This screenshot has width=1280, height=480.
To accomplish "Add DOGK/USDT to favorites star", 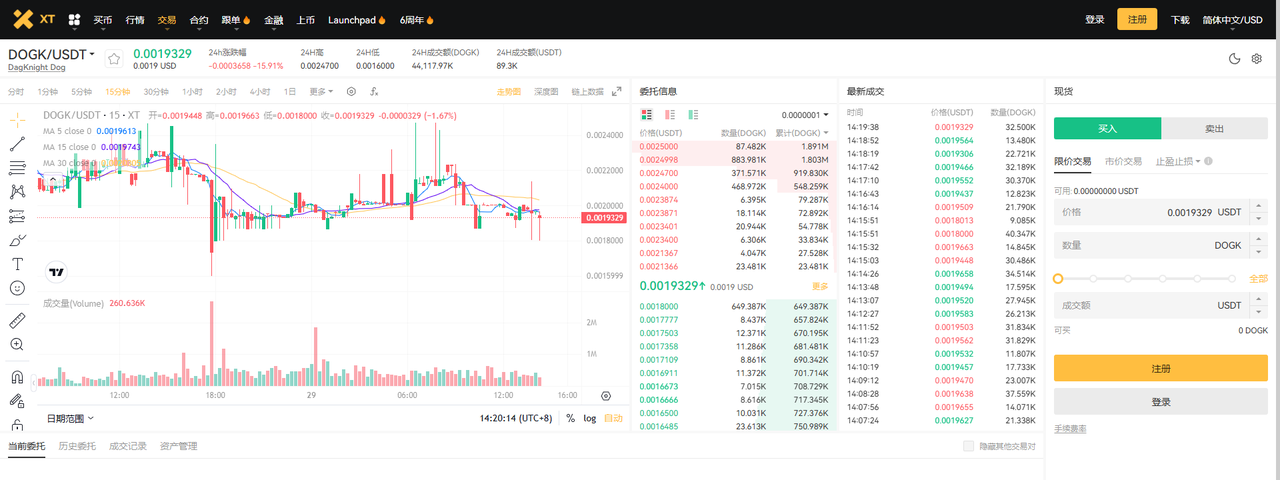I will click(114, 59).
